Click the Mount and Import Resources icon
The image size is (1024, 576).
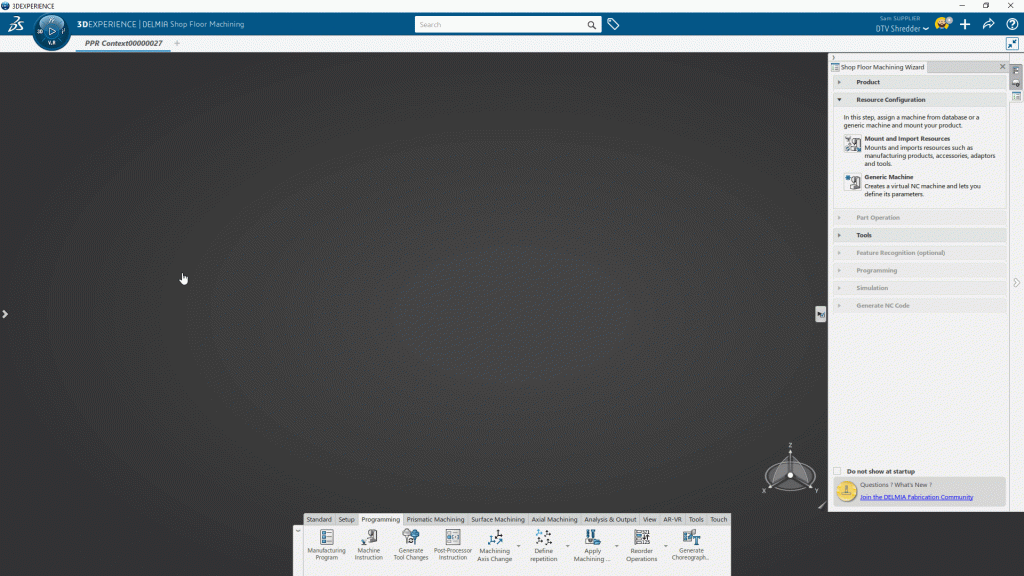[852, 144]
